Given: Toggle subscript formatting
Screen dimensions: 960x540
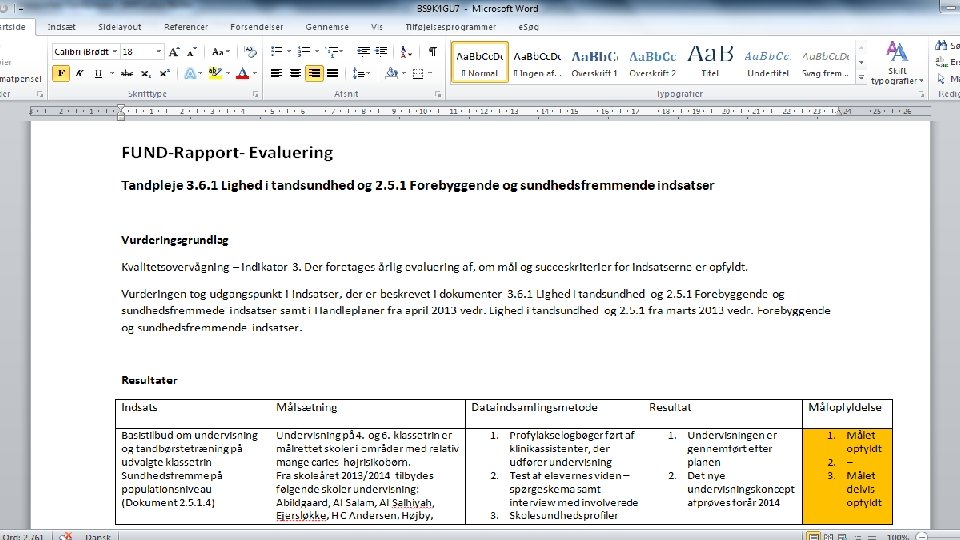Looking at the screenshot, I should coord(145,73).
